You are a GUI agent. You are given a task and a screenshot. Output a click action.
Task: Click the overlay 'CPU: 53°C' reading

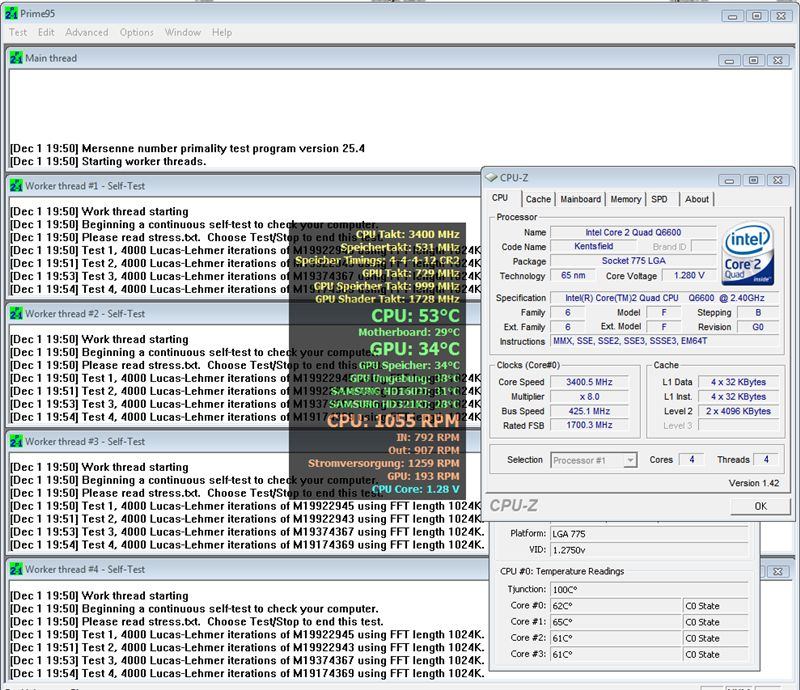point(415,315)
